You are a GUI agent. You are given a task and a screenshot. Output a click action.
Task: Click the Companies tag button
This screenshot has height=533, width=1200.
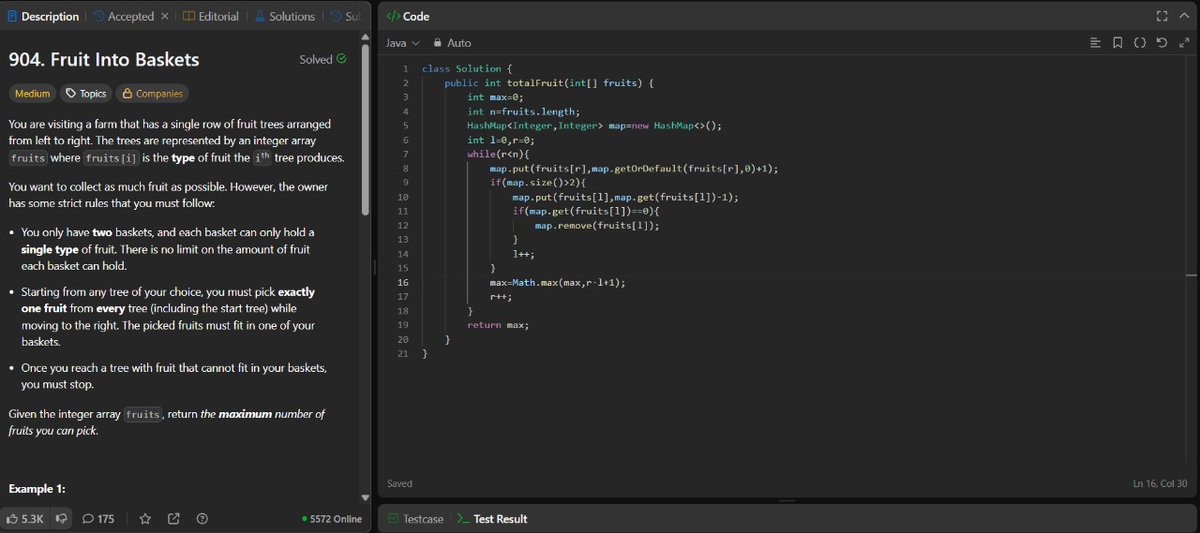click(x=152, y=93)
